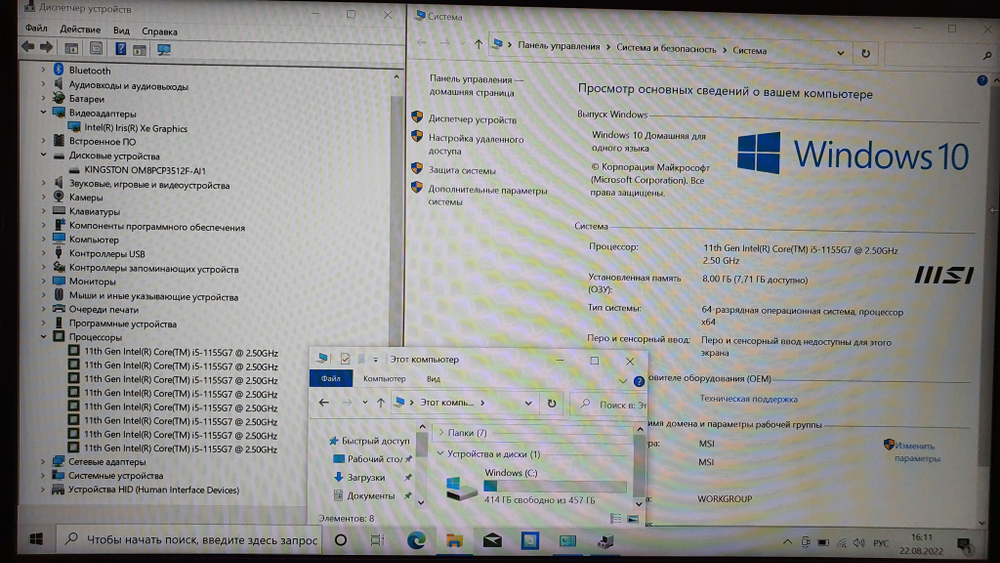Viewport: 1000px width, 563px height.
Task: Open Microsoft Edge from taskbar
Action: point(416,541)
